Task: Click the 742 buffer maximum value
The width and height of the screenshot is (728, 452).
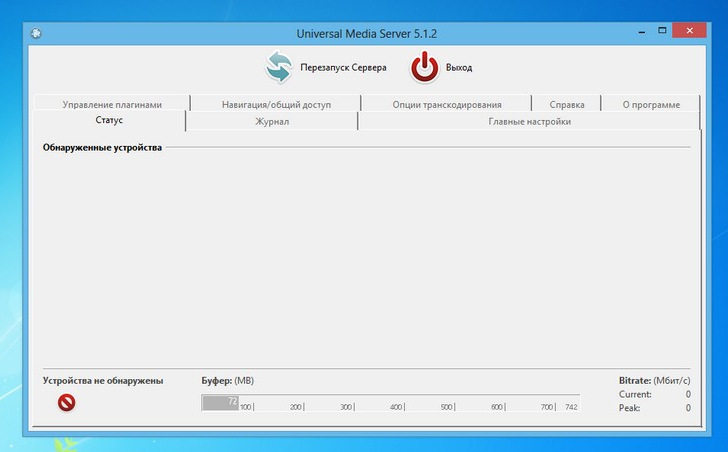Action: pyautogui.click(x=571, y=407)
